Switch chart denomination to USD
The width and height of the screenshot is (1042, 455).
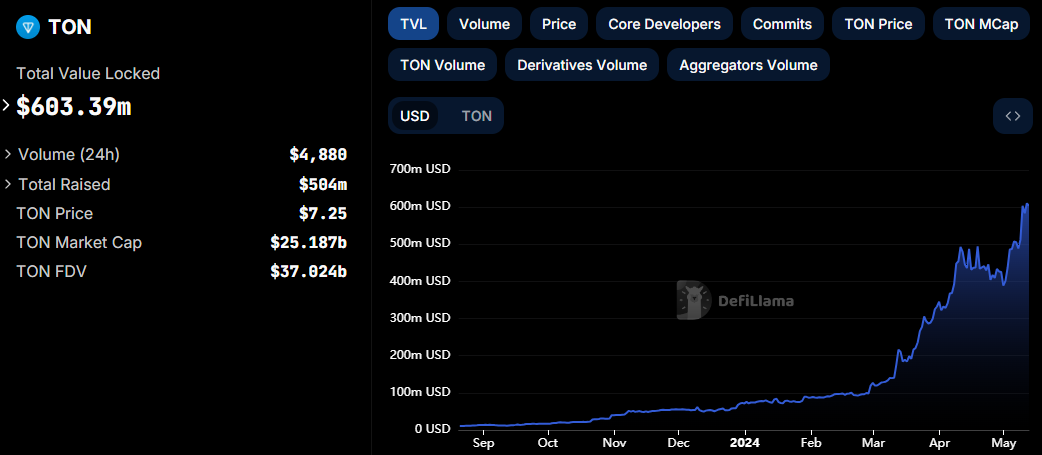[x=415, y=116]
